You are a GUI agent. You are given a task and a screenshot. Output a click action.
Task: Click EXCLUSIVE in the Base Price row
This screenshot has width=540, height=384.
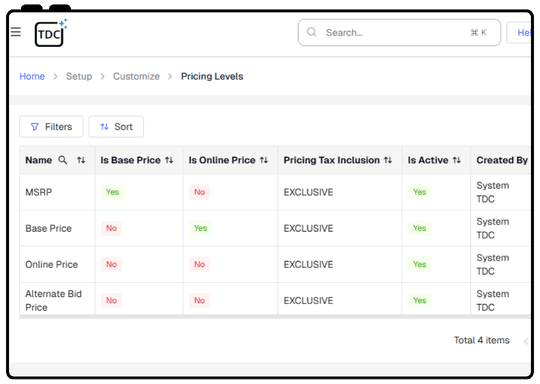[308, 228]
